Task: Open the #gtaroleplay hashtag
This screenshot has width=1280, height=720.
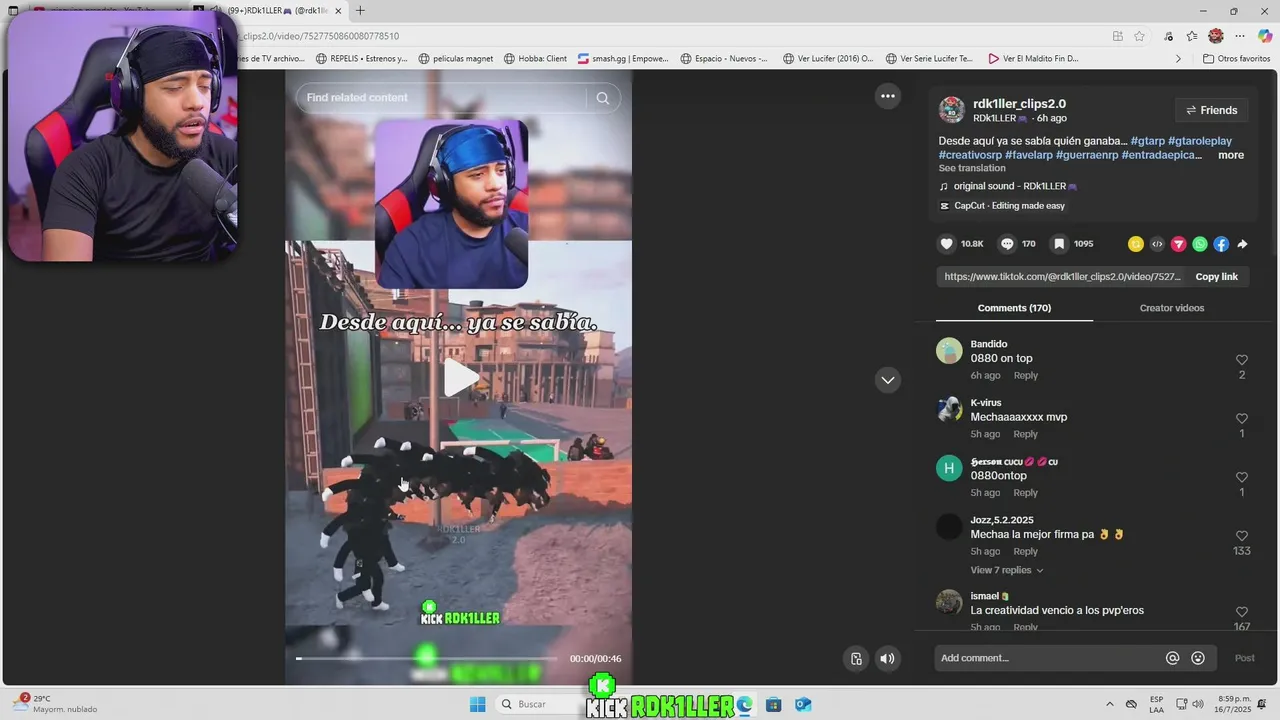Action: (x=1200, y=141)
